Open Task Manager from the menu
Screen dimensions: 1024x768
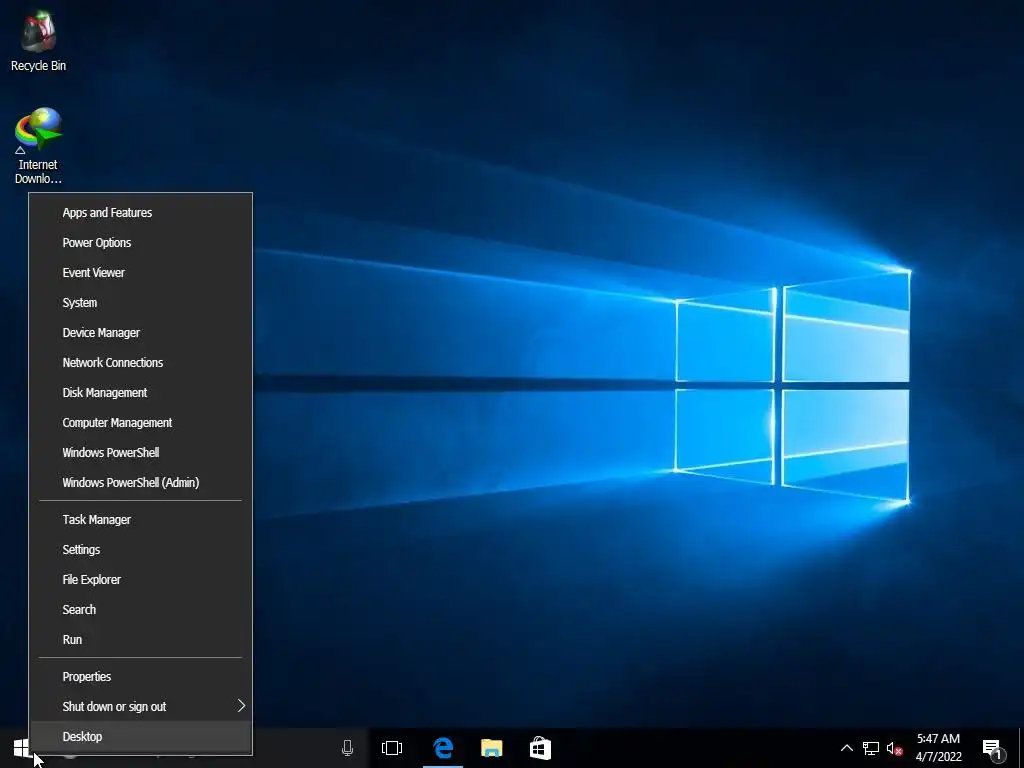(x=140, y=519)
